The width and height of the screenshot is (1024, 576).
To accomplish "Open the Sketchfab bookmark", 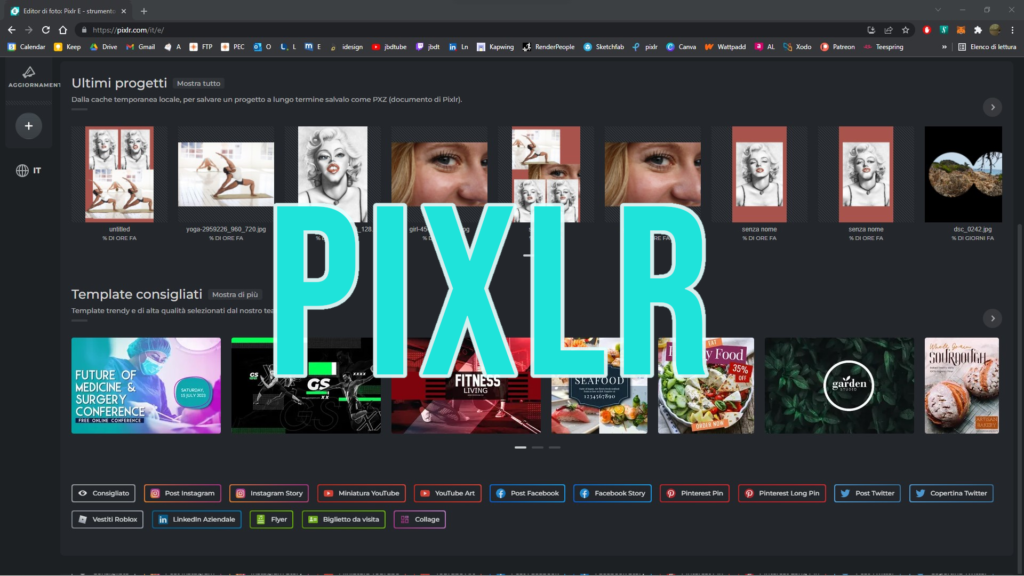I will tap(603, 47).
